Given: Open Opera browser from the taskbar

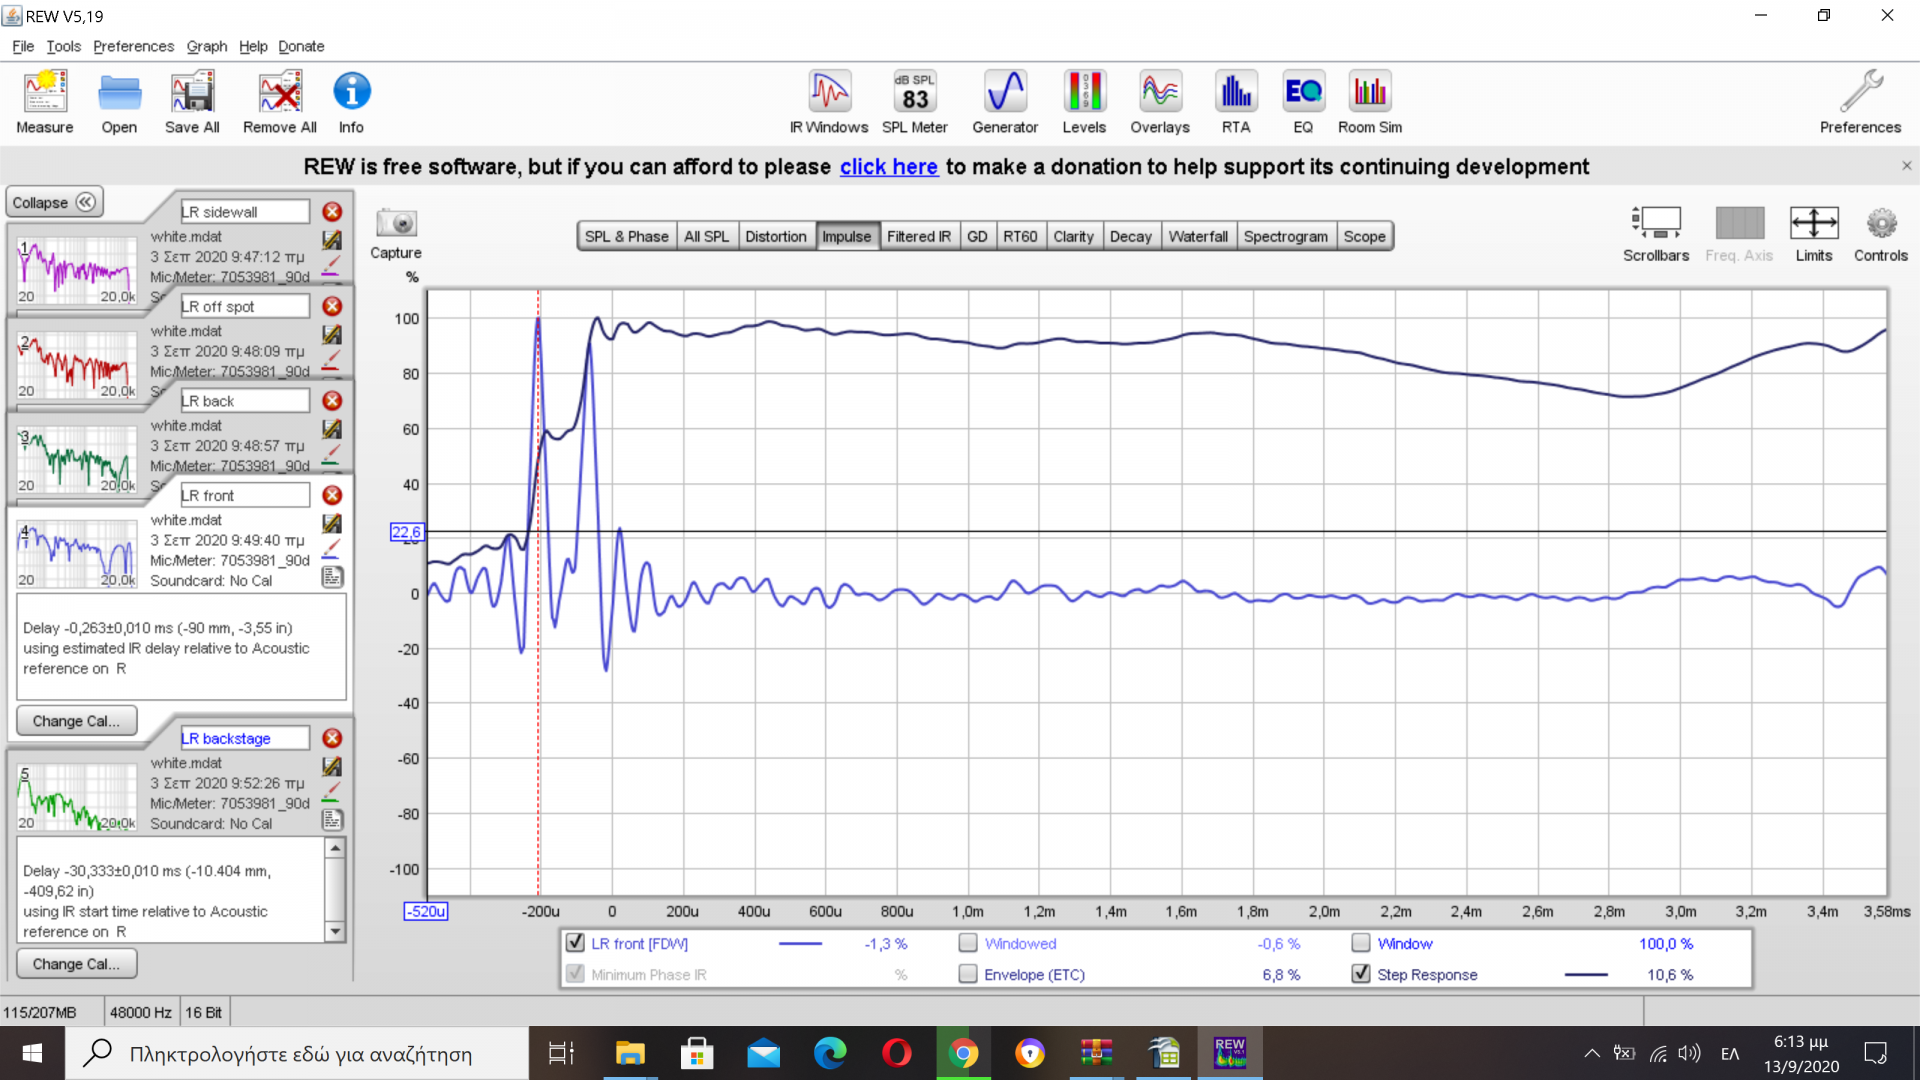Looking at the screenshot, I should coord(897,1053).
